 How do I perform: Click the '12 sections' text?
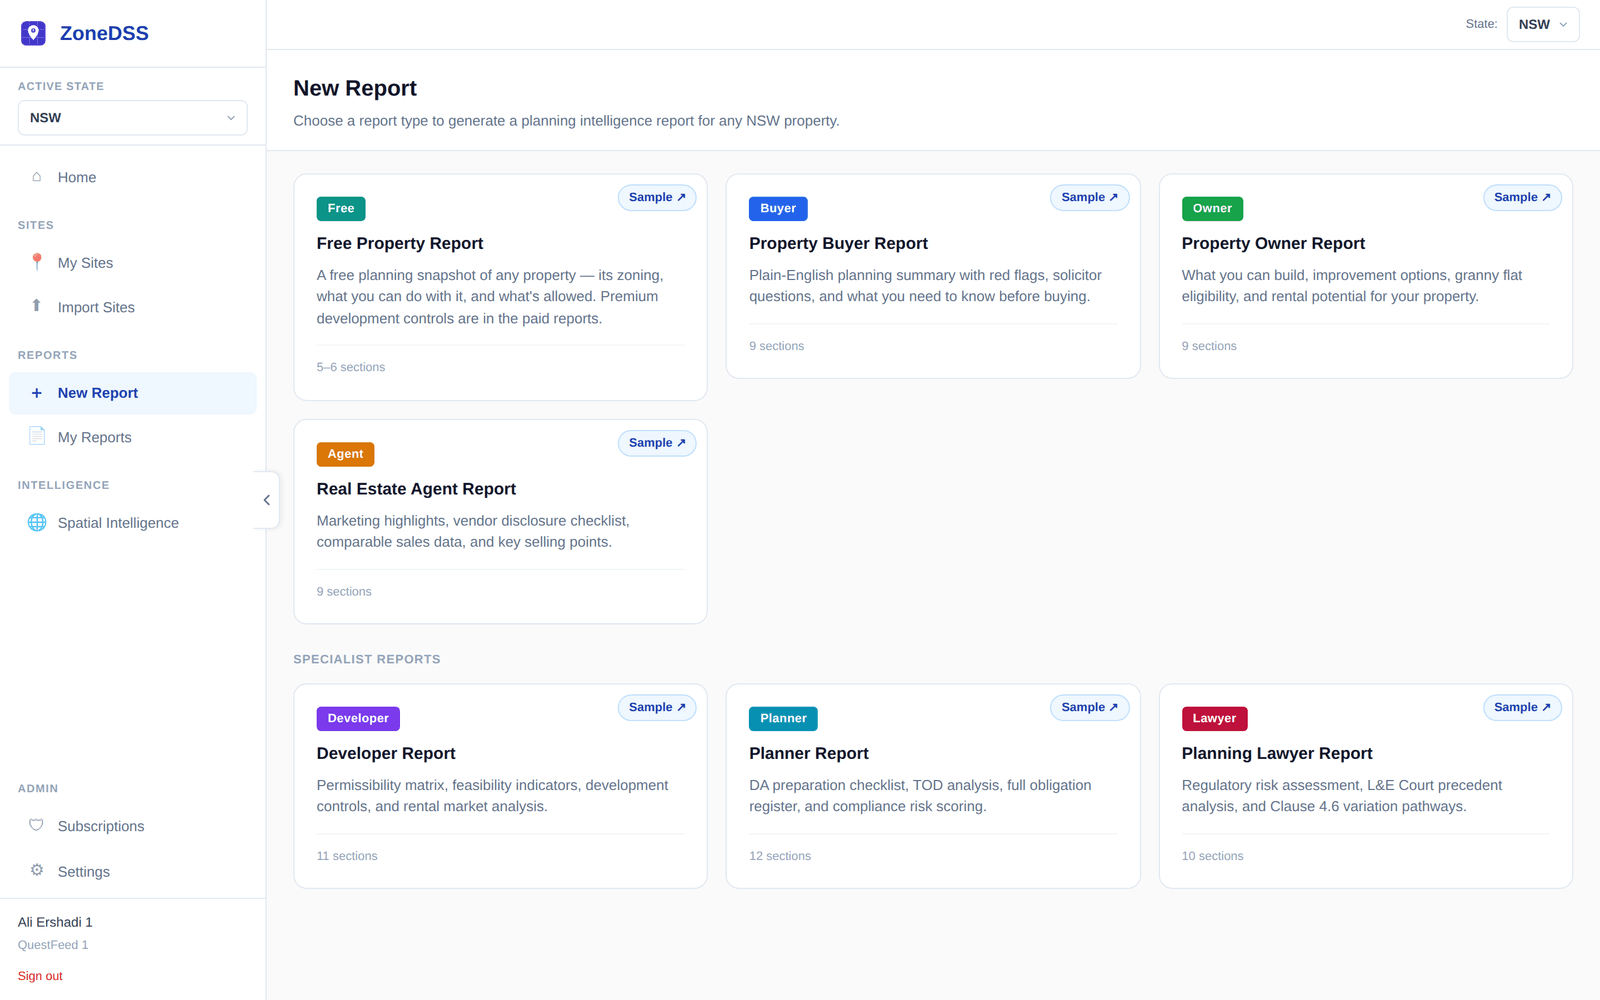click(780, 856)
